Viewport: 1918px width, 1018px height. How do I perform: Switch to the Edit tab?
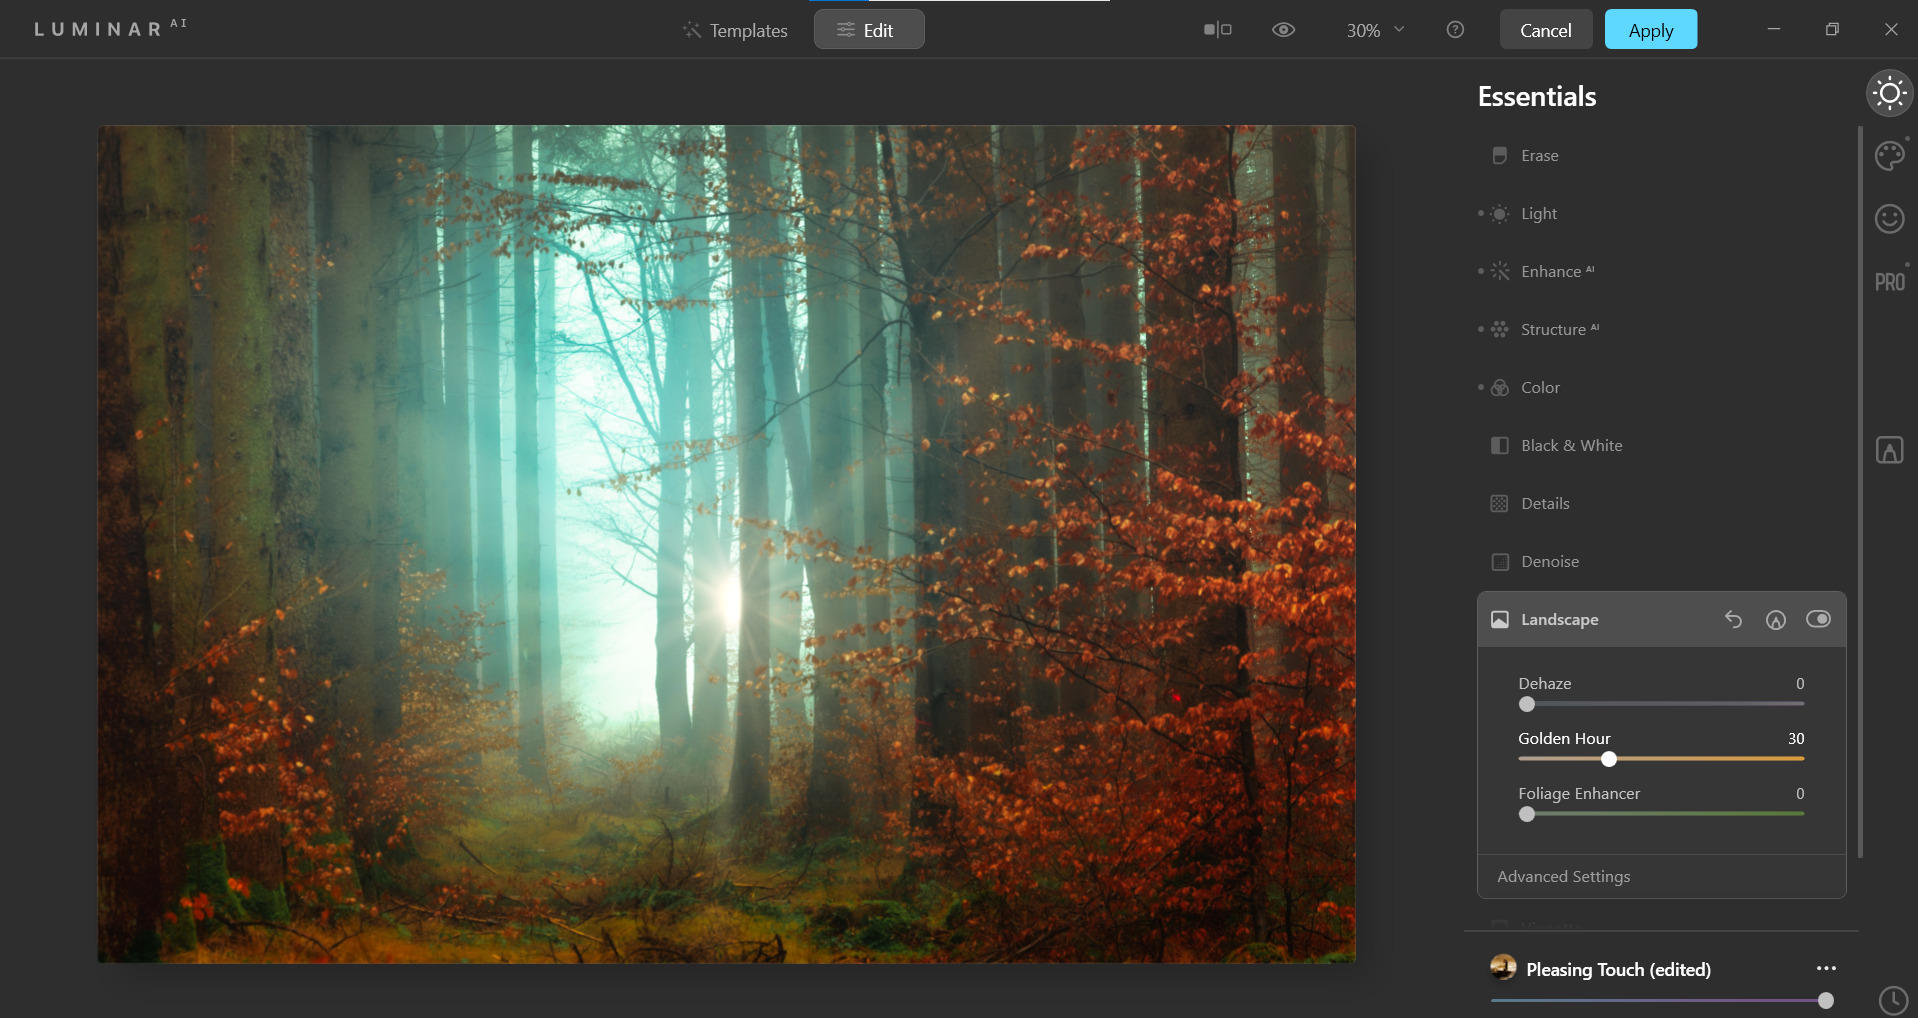(869, 30)
